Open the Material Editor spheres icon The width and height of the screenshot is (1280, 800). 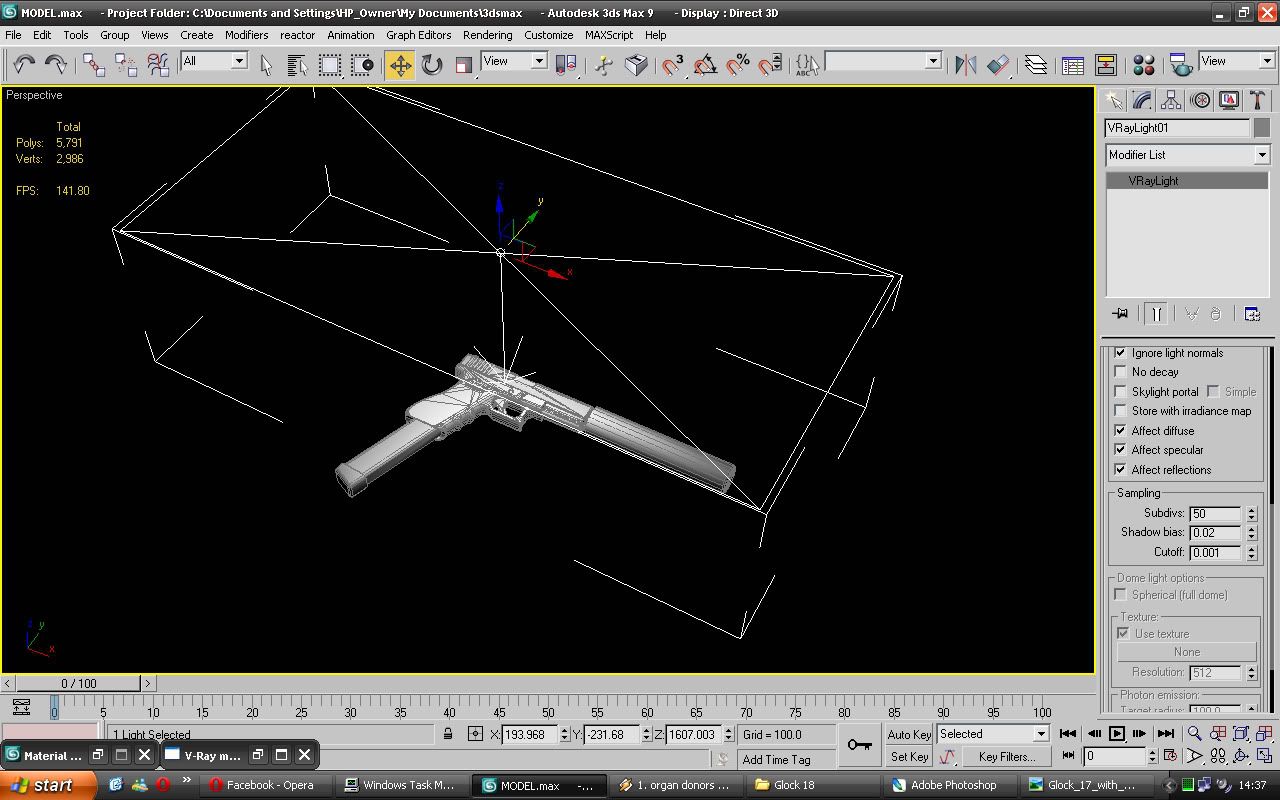click(x=1144, y=65)
